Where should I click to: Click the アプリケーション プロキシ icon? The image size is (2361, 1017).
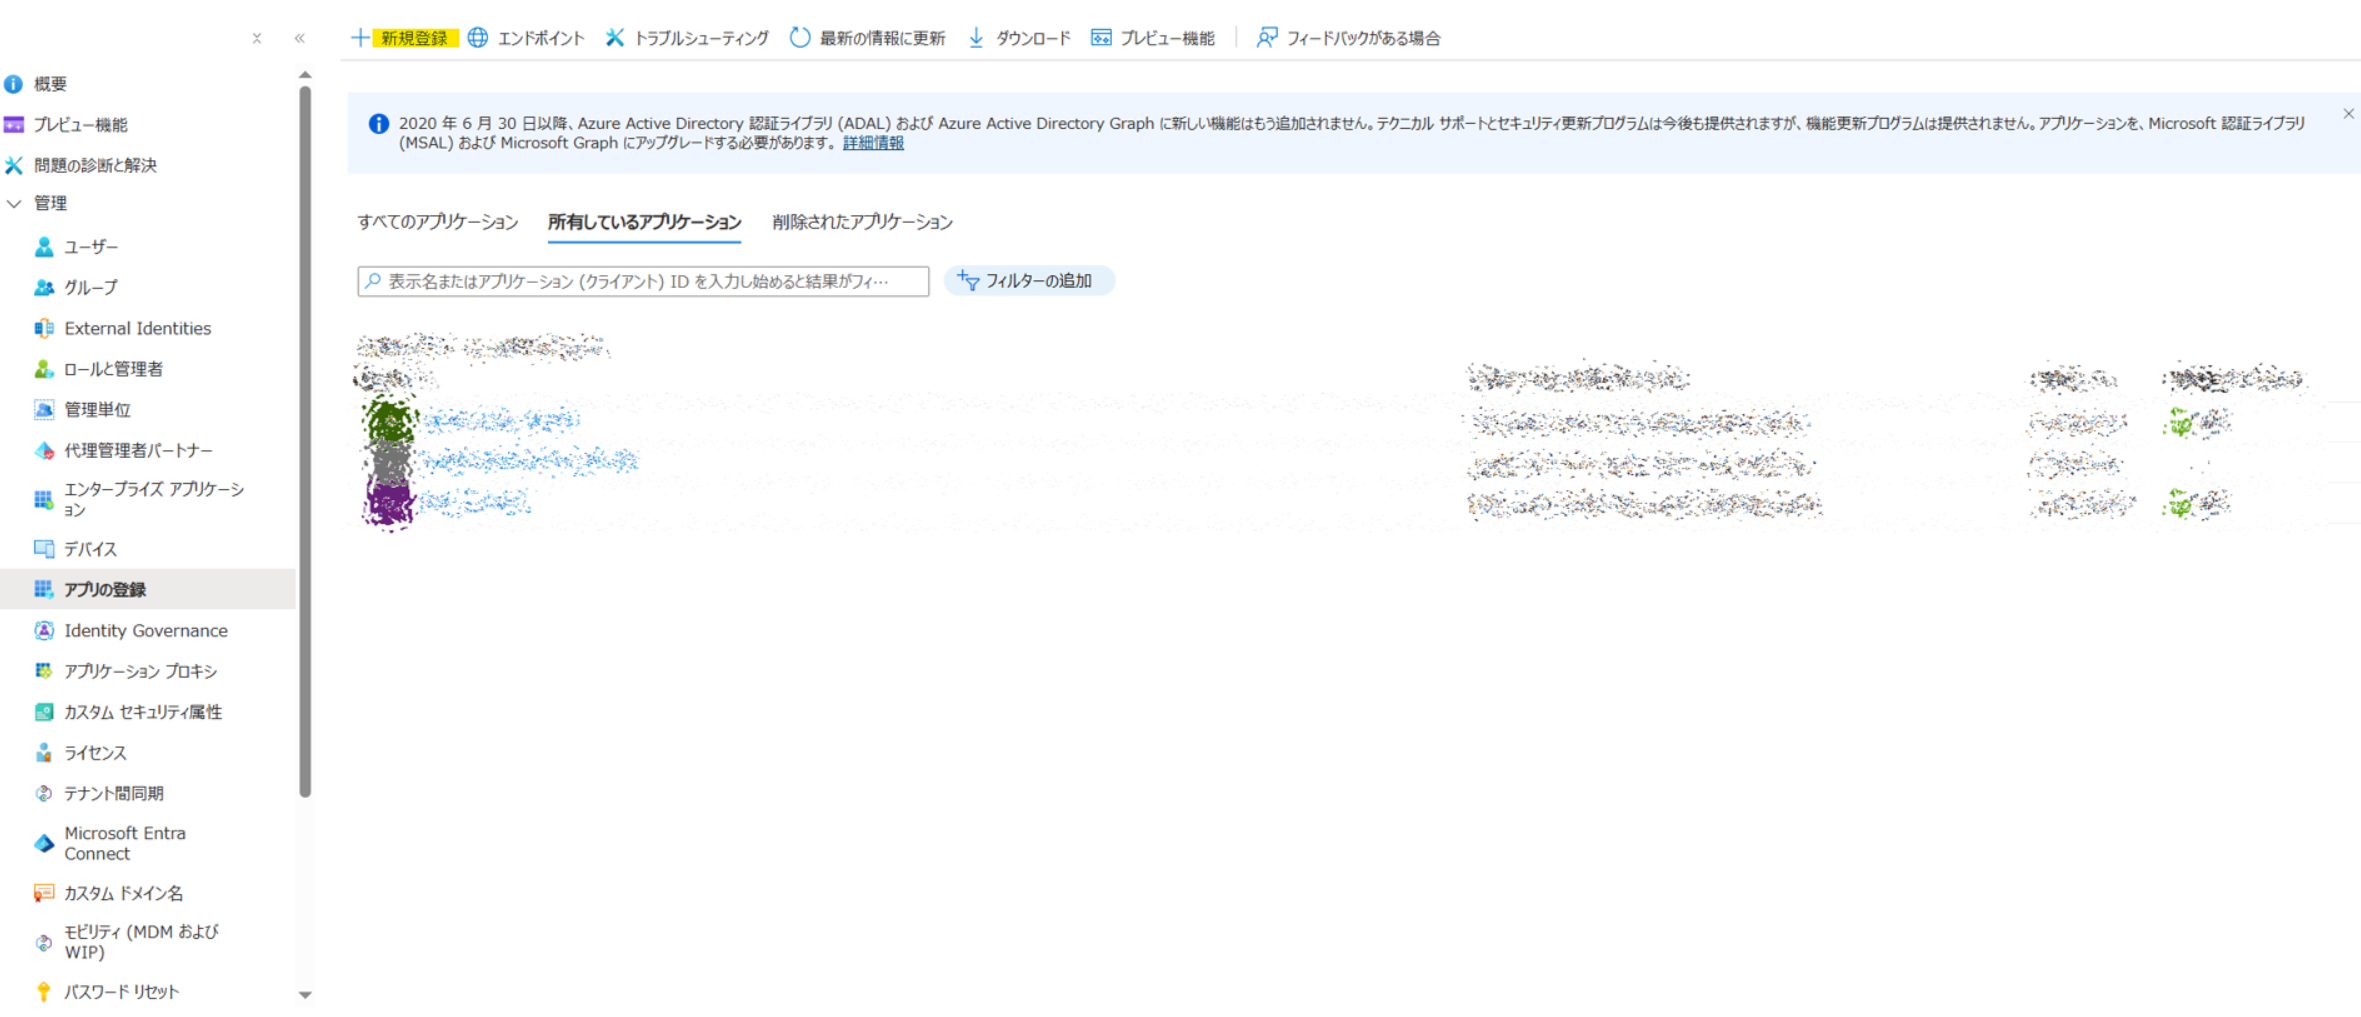[x=44, y=671]
